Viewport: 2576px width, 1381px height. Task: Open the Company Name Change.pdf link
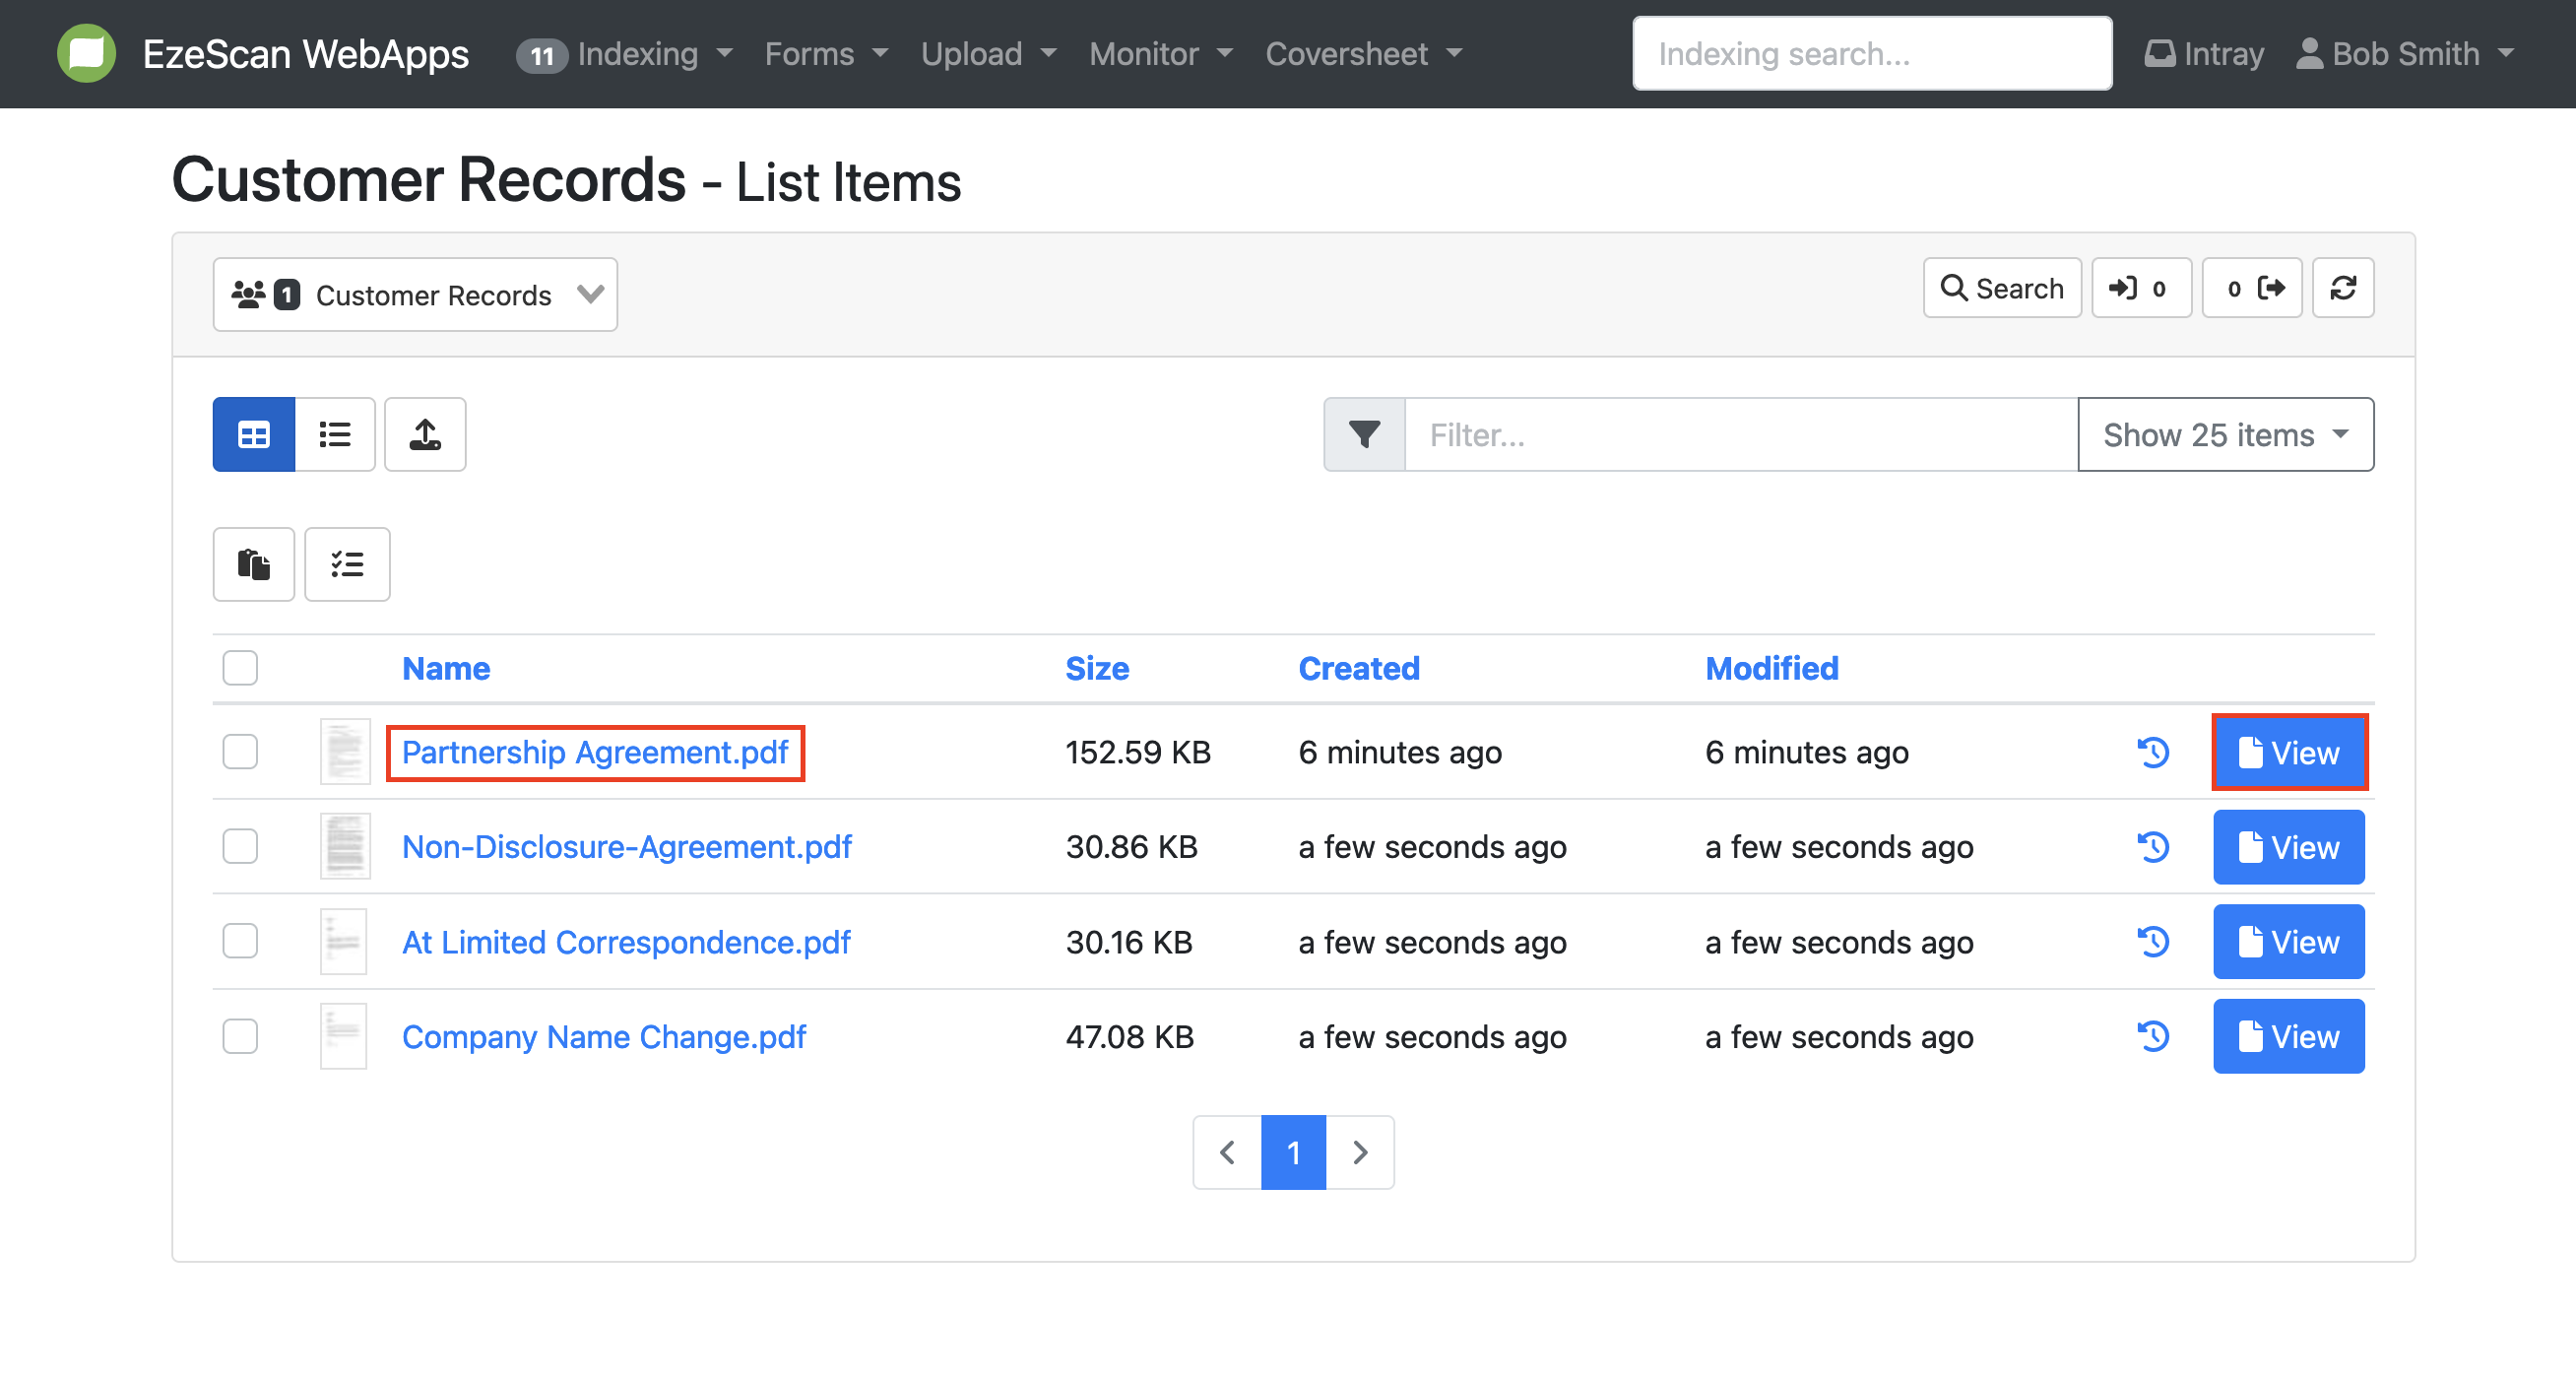coord(603,1037)
